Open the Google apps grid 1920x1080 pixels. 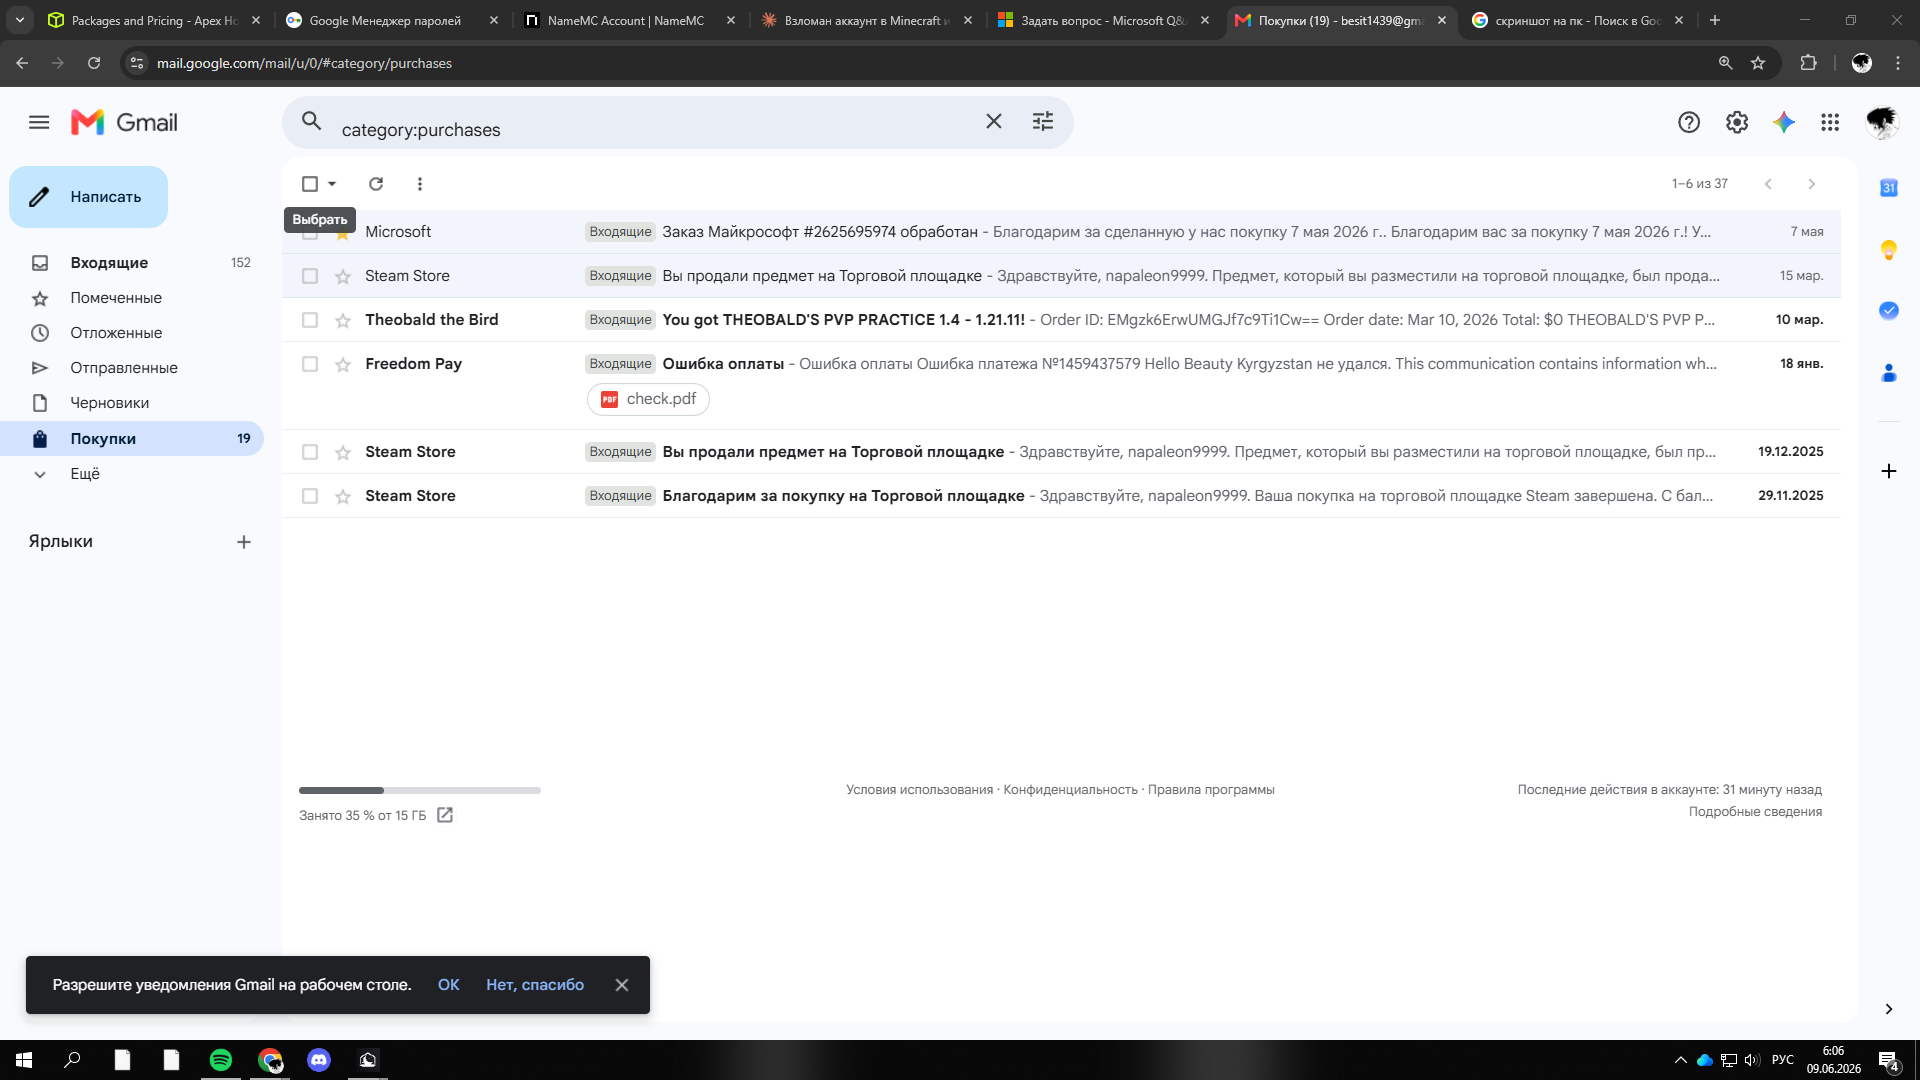(x=1830, y=122)
